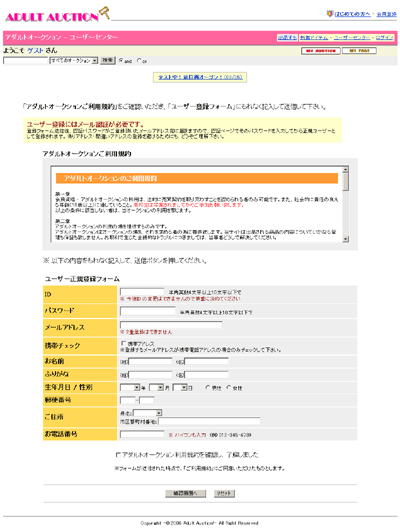
Task: Open the prefecture dropdown under ご住所
Action: 147,413
